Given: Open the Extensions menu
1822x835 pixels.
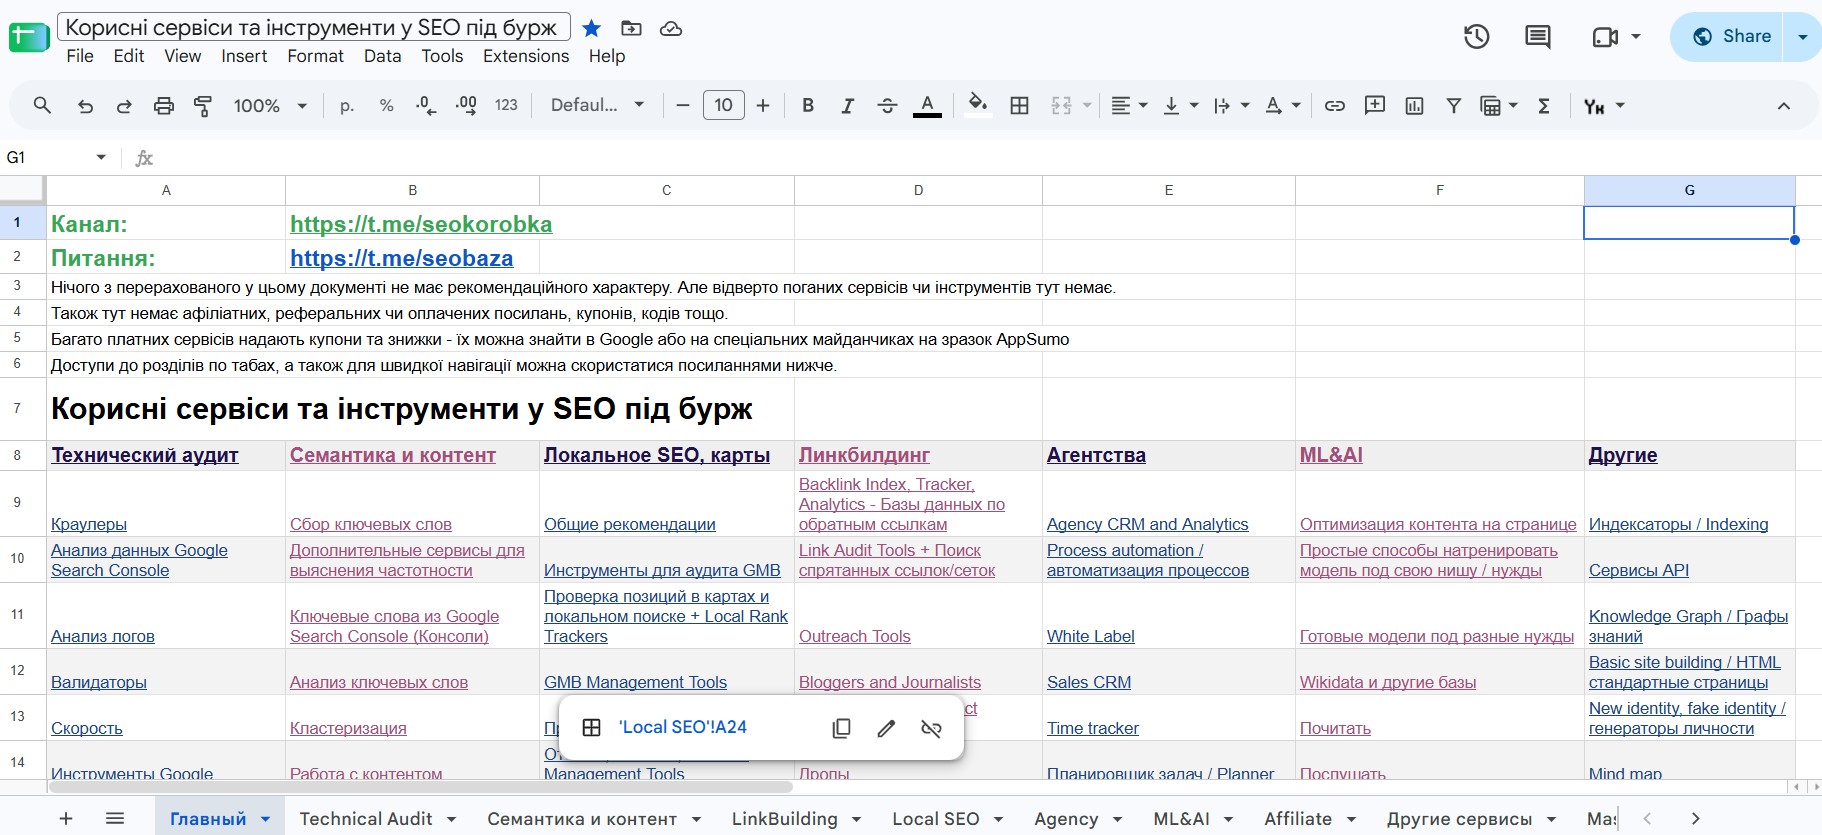Looking at the screenshot, I should [526, 56].
